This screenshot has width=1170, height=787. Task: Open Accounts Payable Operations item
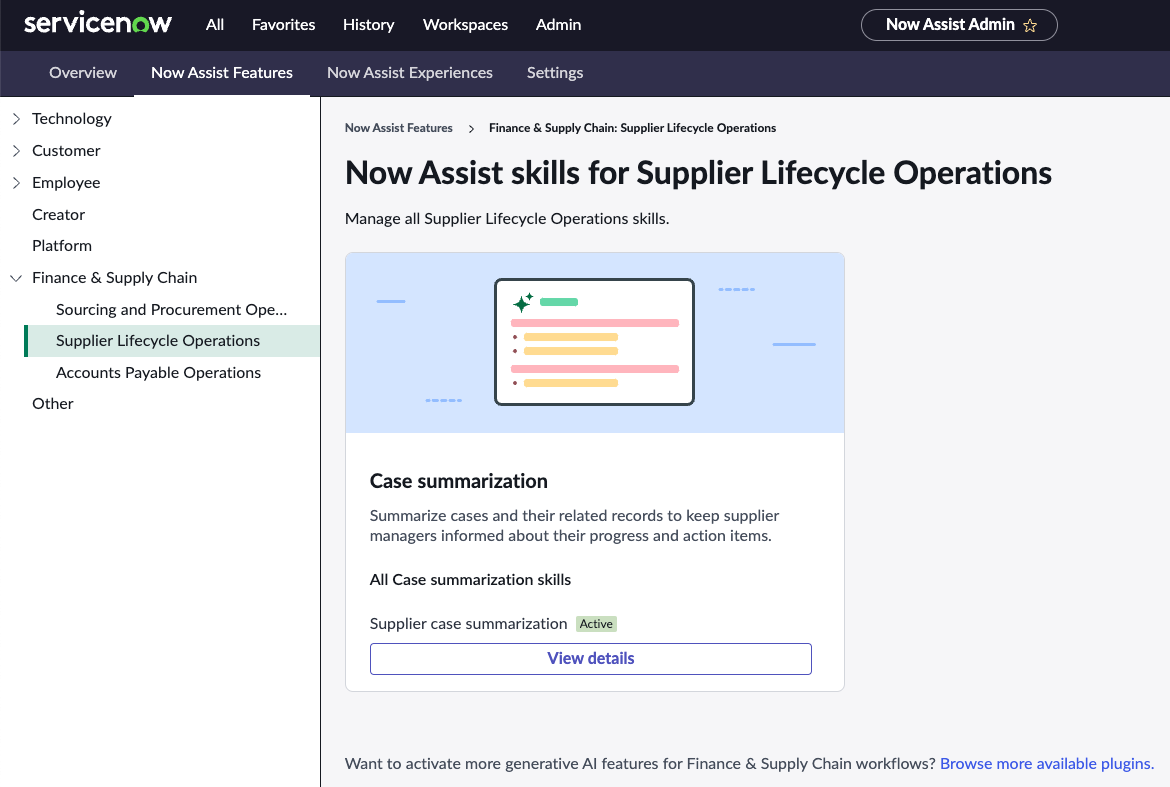point(158,372)
